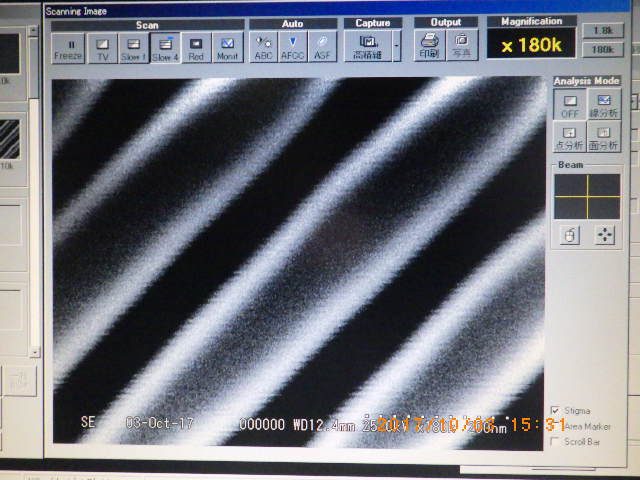Click the left panel scrollbar down arrow
Screen dimensions: 640x480
pos(35,352)
